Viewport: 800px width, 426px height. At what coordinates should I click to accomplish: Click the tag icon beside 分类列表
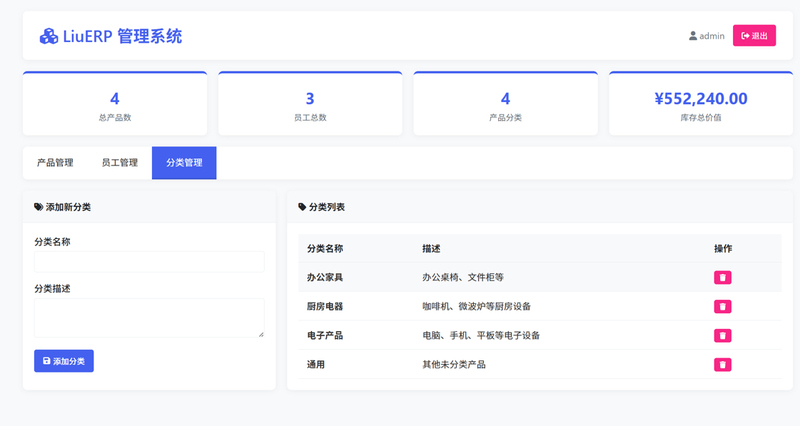pos(302,207)
